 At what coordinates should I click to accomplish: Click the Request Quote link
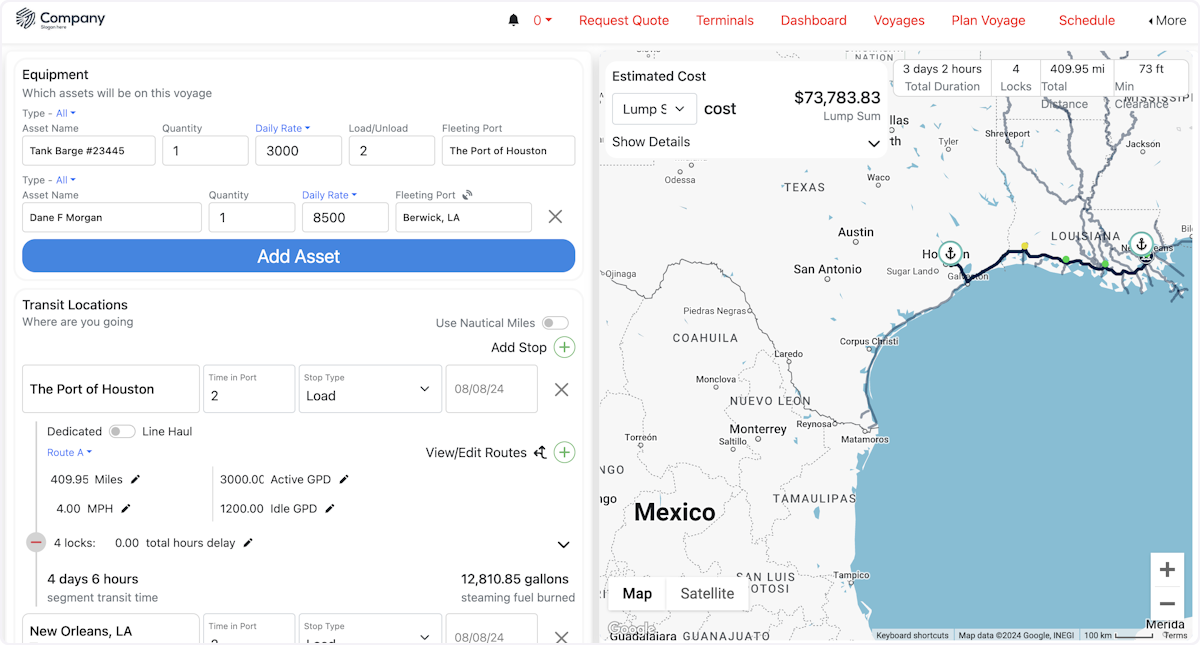[x=624, y=20]
